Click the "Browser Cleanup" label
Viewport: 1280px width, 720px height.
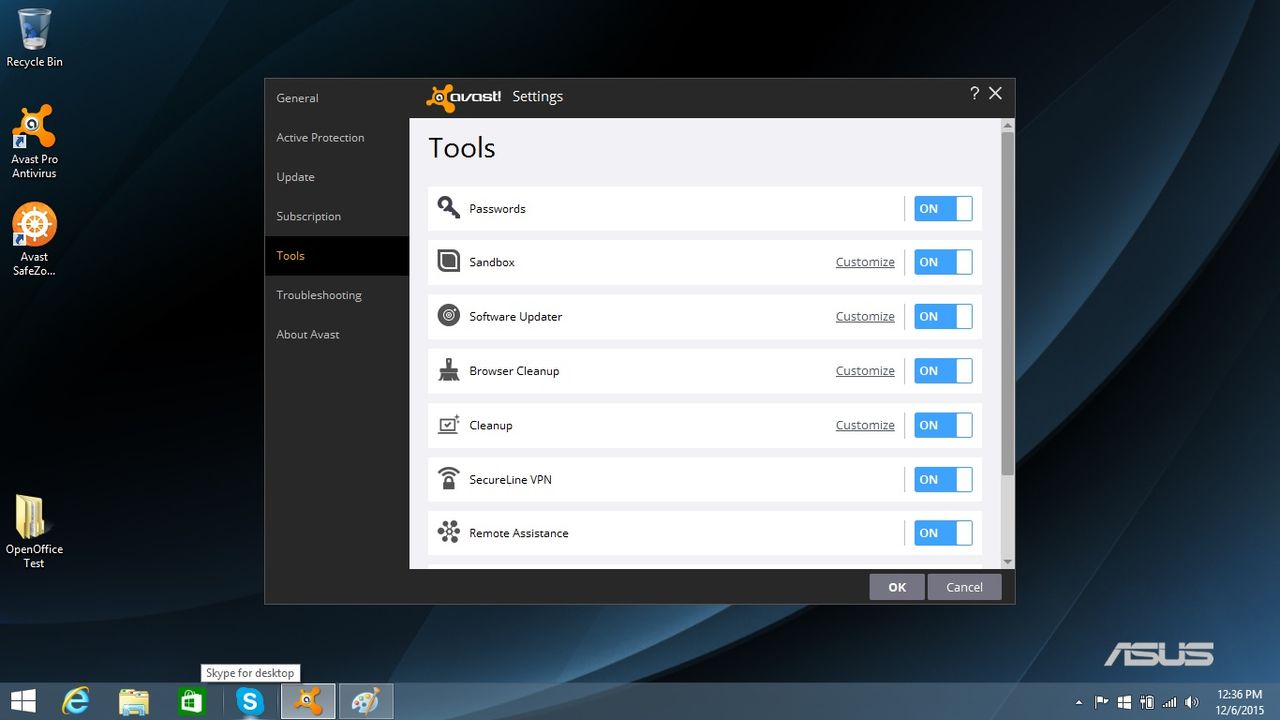tap(514, 371)
